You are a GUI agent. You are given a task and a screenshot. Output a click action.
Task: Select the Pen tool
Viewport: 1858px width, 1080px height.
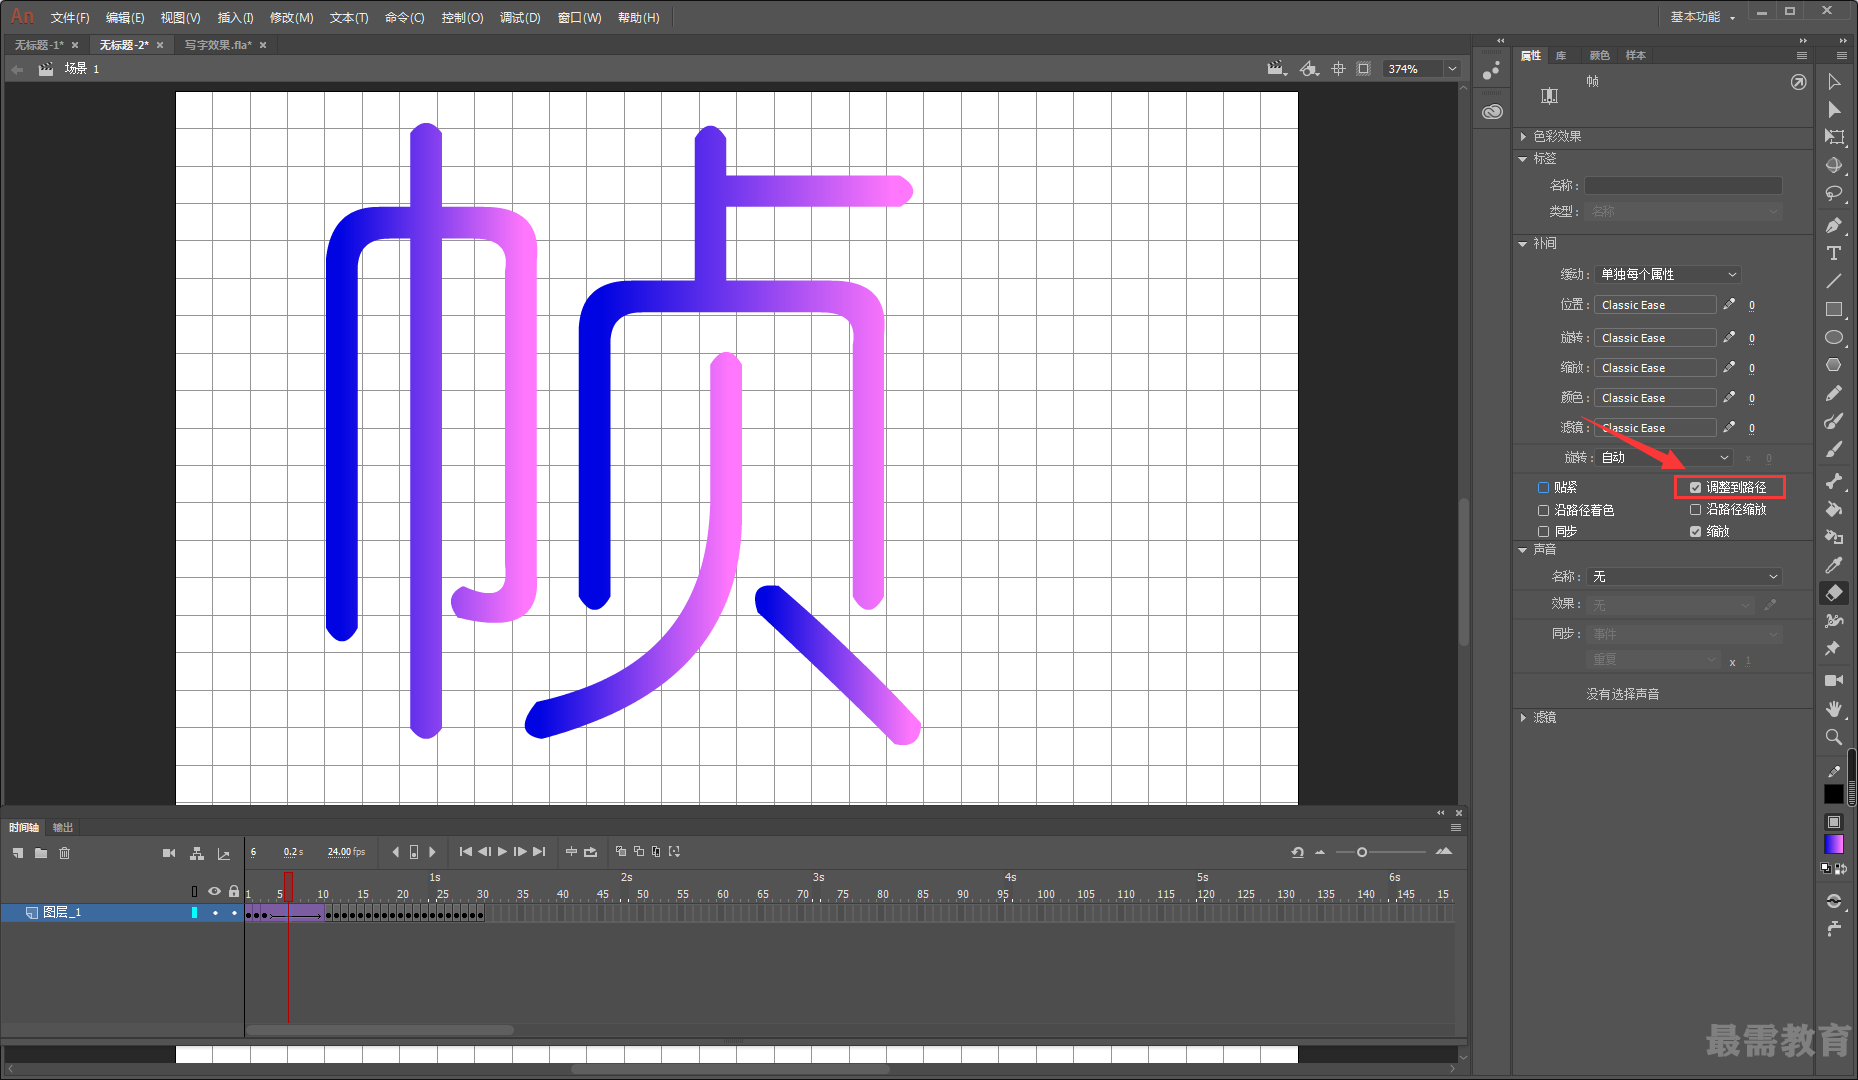[1834, 225]
